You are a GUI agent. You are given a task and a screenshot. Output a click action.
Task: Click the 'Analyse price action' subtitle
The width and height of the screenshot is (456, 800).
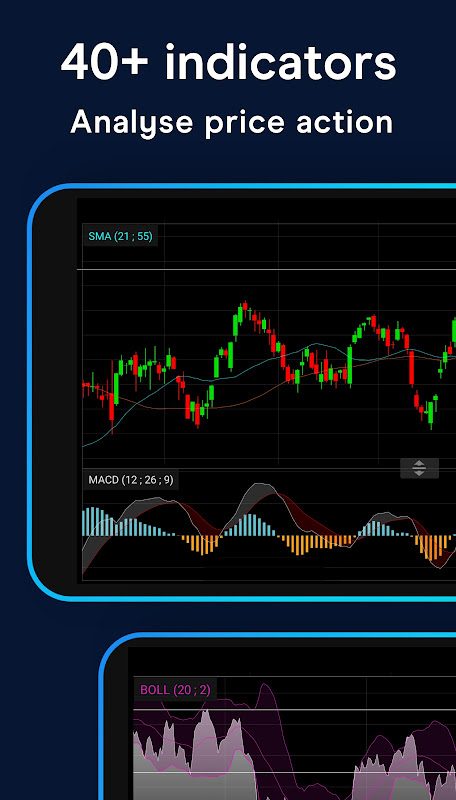pos(232,122)
